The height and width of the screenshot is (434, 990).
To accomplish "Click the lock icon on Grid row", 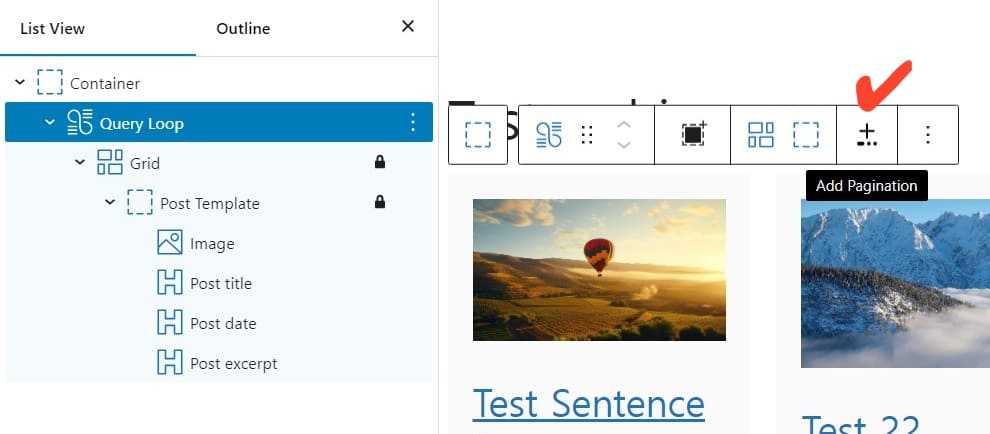I will [x=380, y=162].
